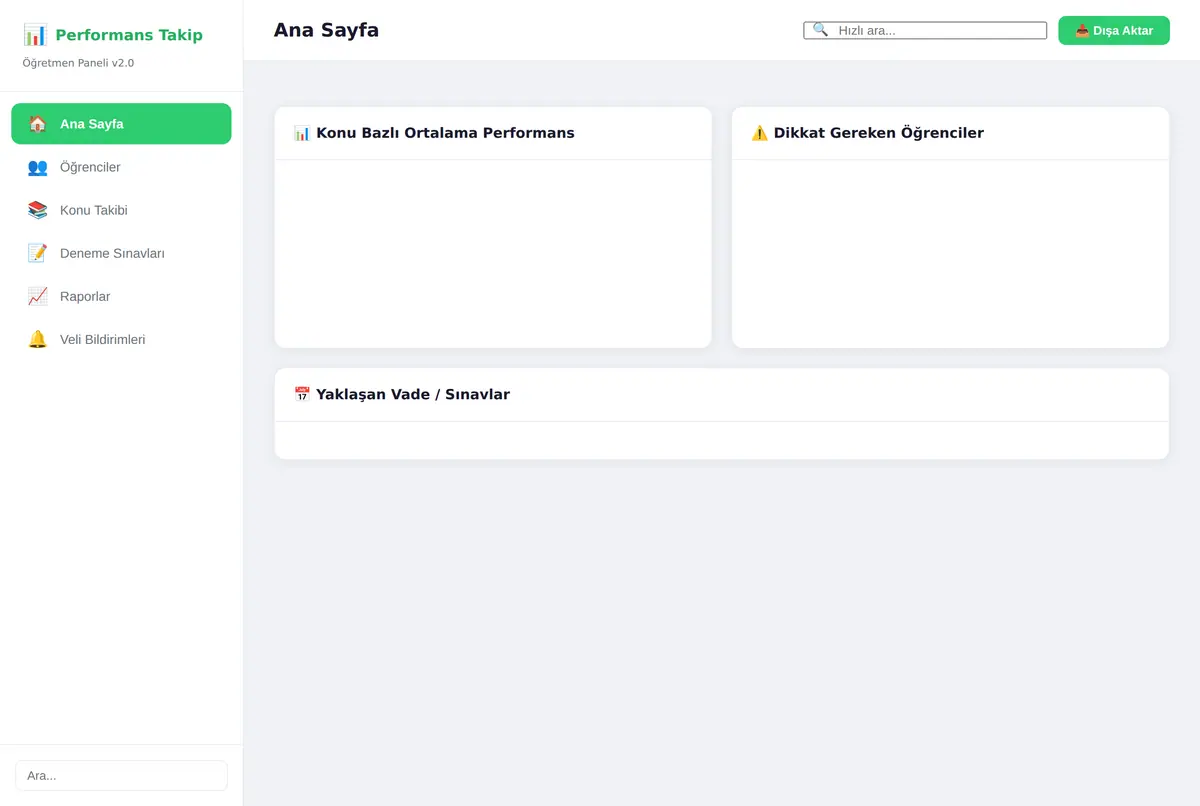
Task: Click the Ana Sayfa page heading
Action: pyautogui.click(x=326, y=30)
